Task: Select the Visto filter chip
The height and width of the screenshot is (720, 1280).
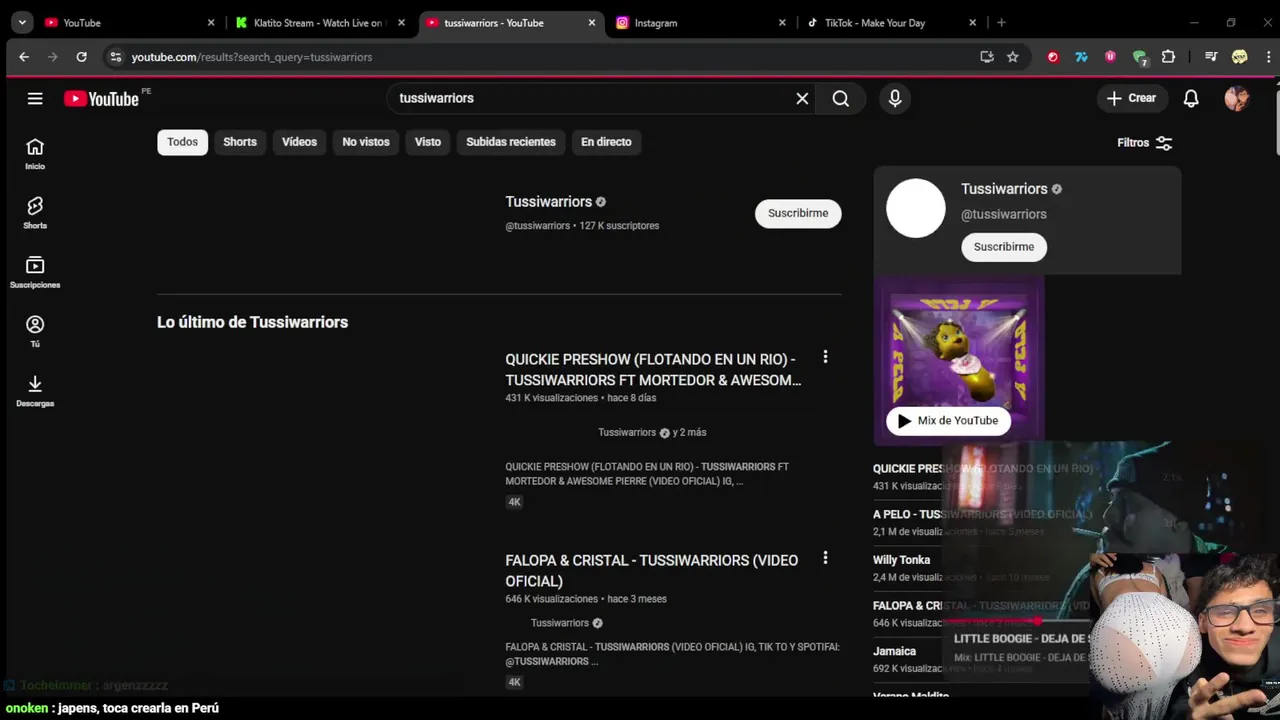Action: tap(428, 142)
